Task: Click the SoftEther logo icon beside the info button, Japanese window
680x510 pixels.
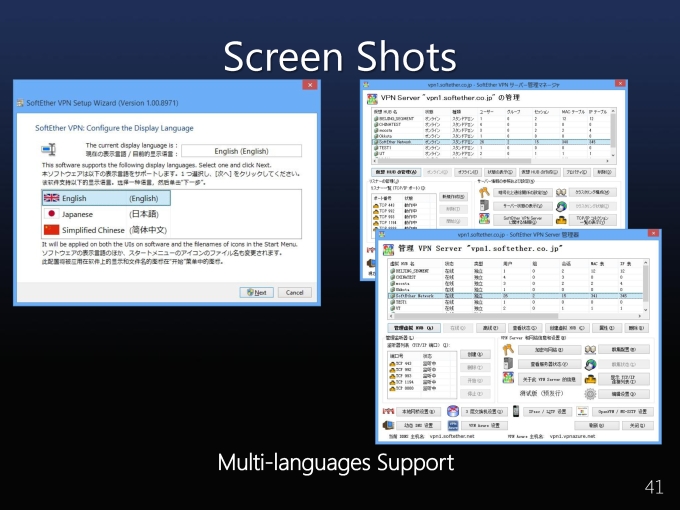Action: point(484,219)
